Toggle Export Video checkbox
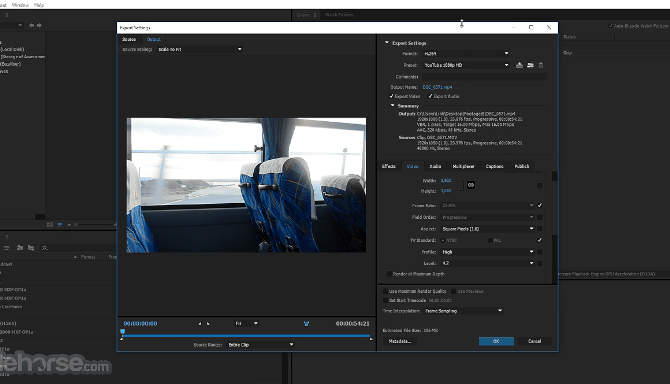 click(x=391, y=96)
